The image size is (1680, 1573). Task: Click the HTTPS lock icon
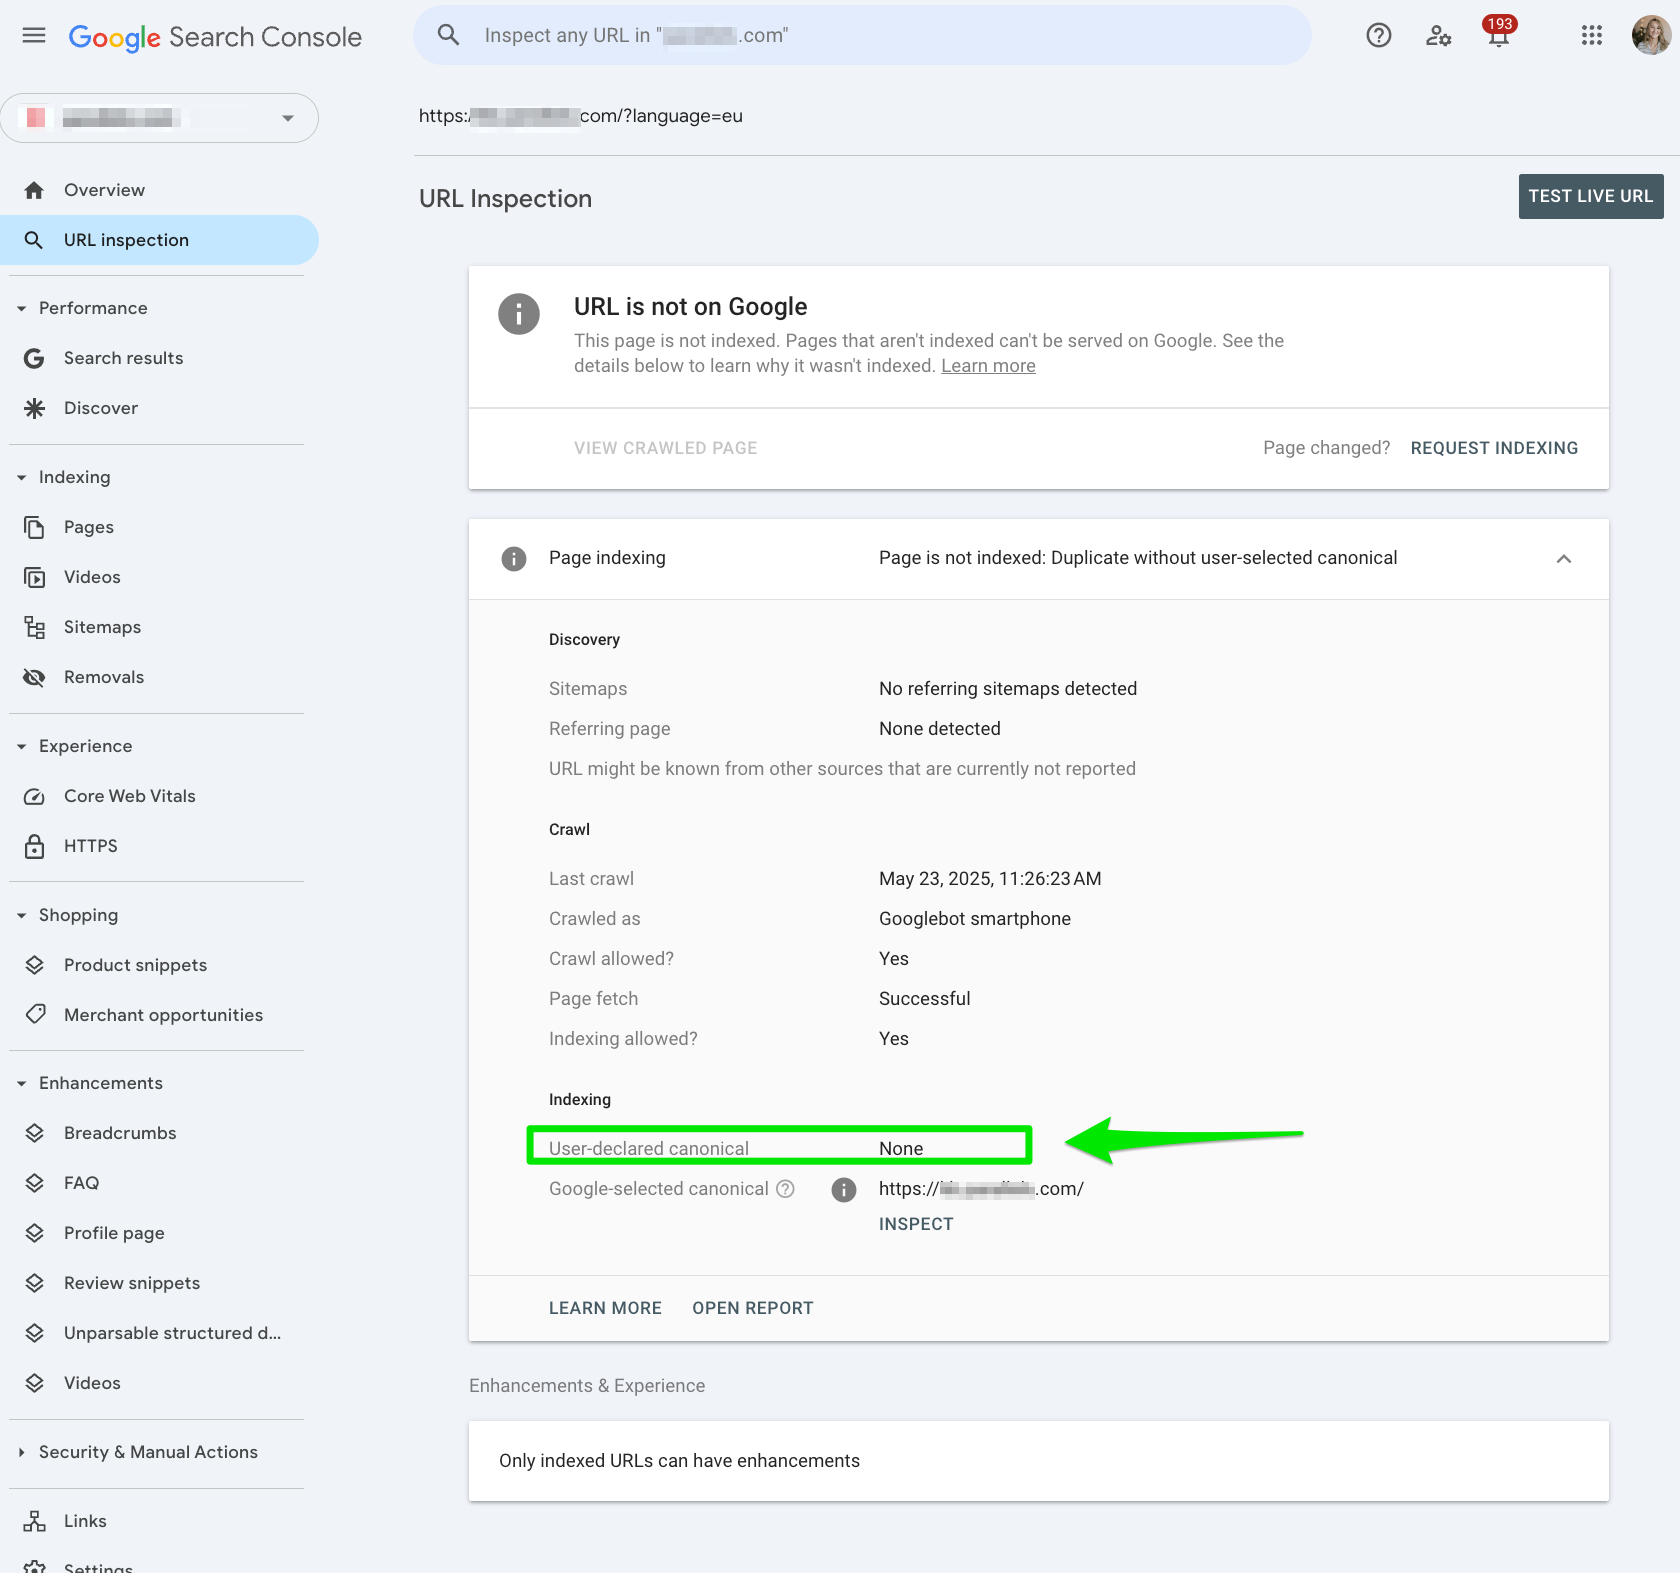(x=34, y=846)
